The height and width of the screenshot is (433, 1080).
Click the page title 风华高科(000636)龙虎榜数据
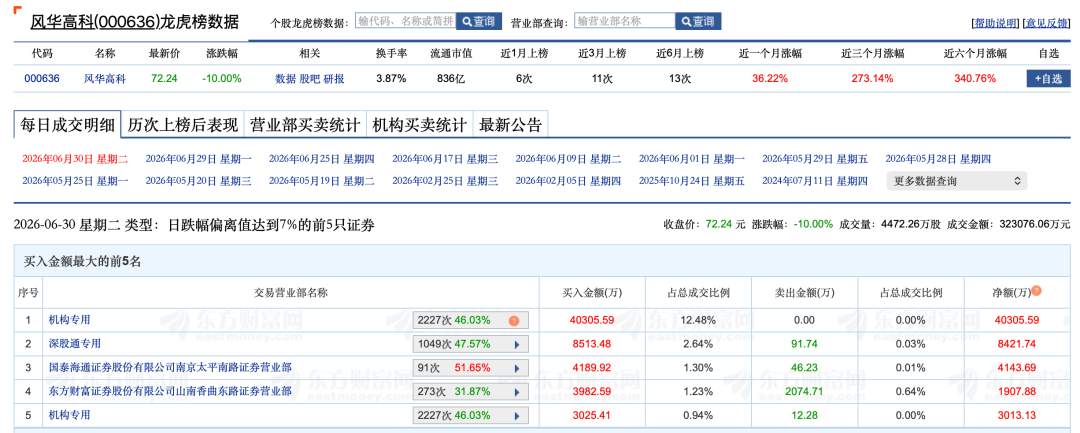[x=135, y=21]
